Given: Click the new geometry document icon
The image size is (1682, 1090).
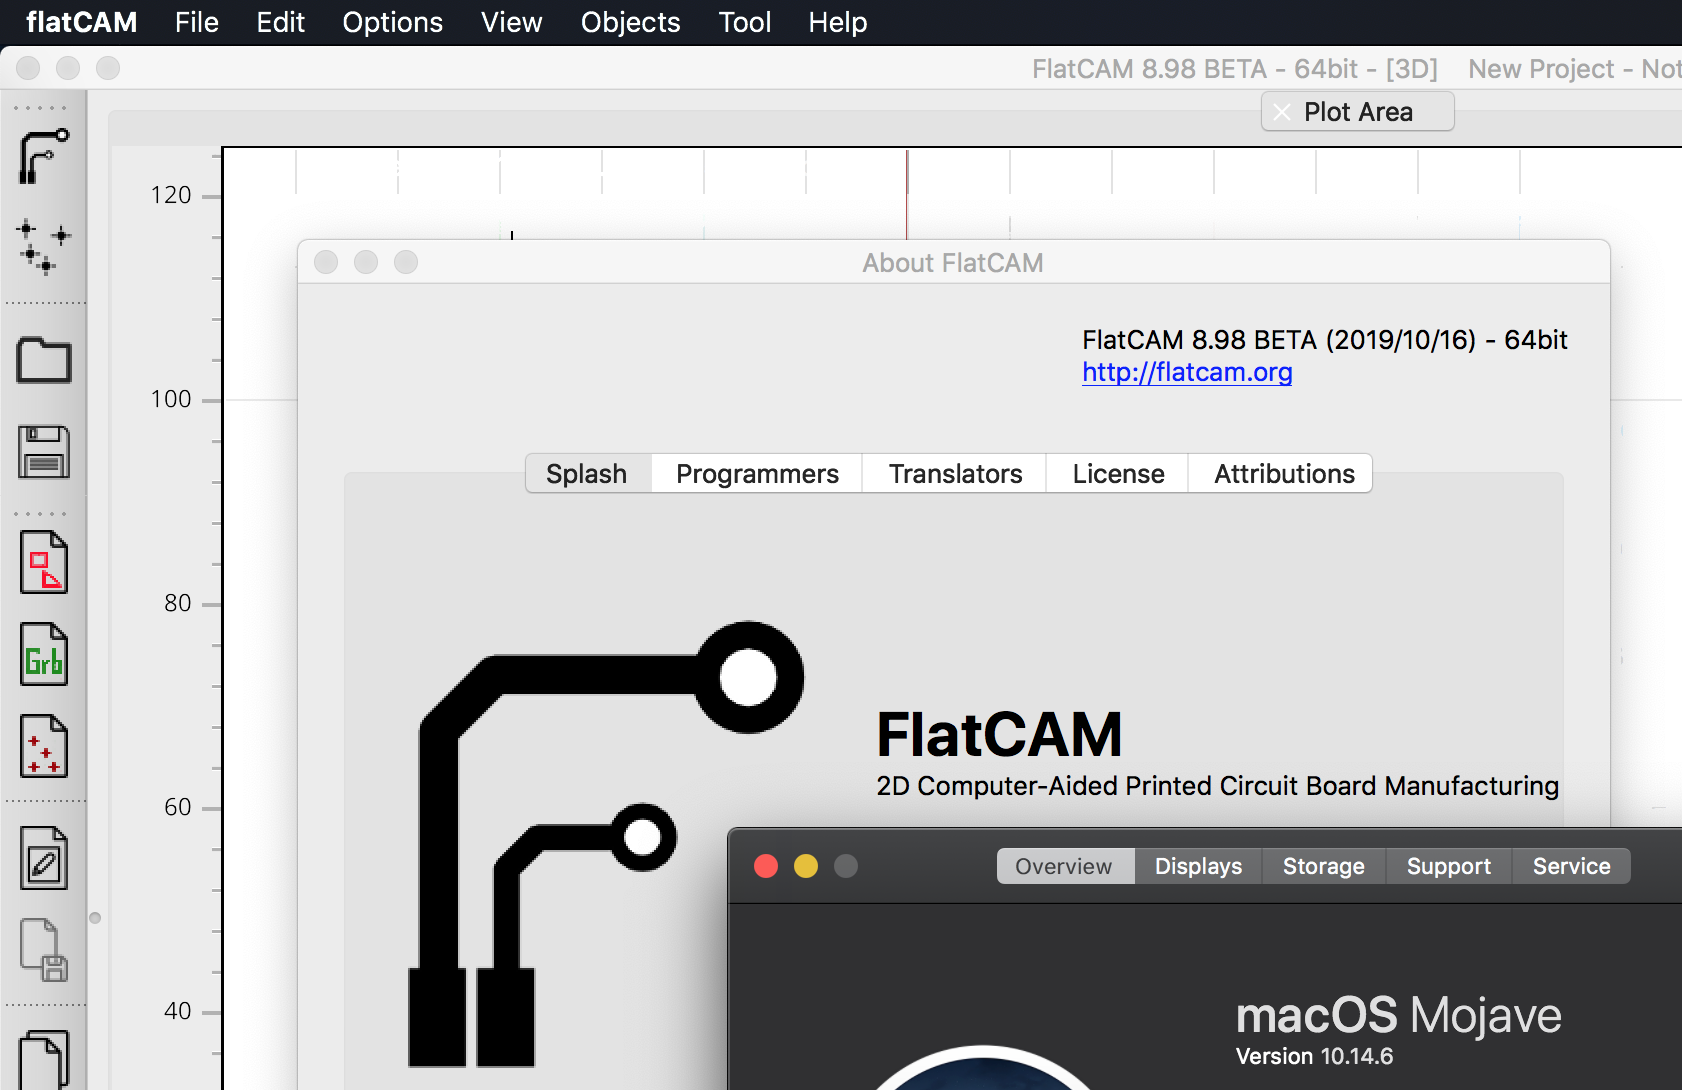Looking at the screenshot, I should click(44, 562).
